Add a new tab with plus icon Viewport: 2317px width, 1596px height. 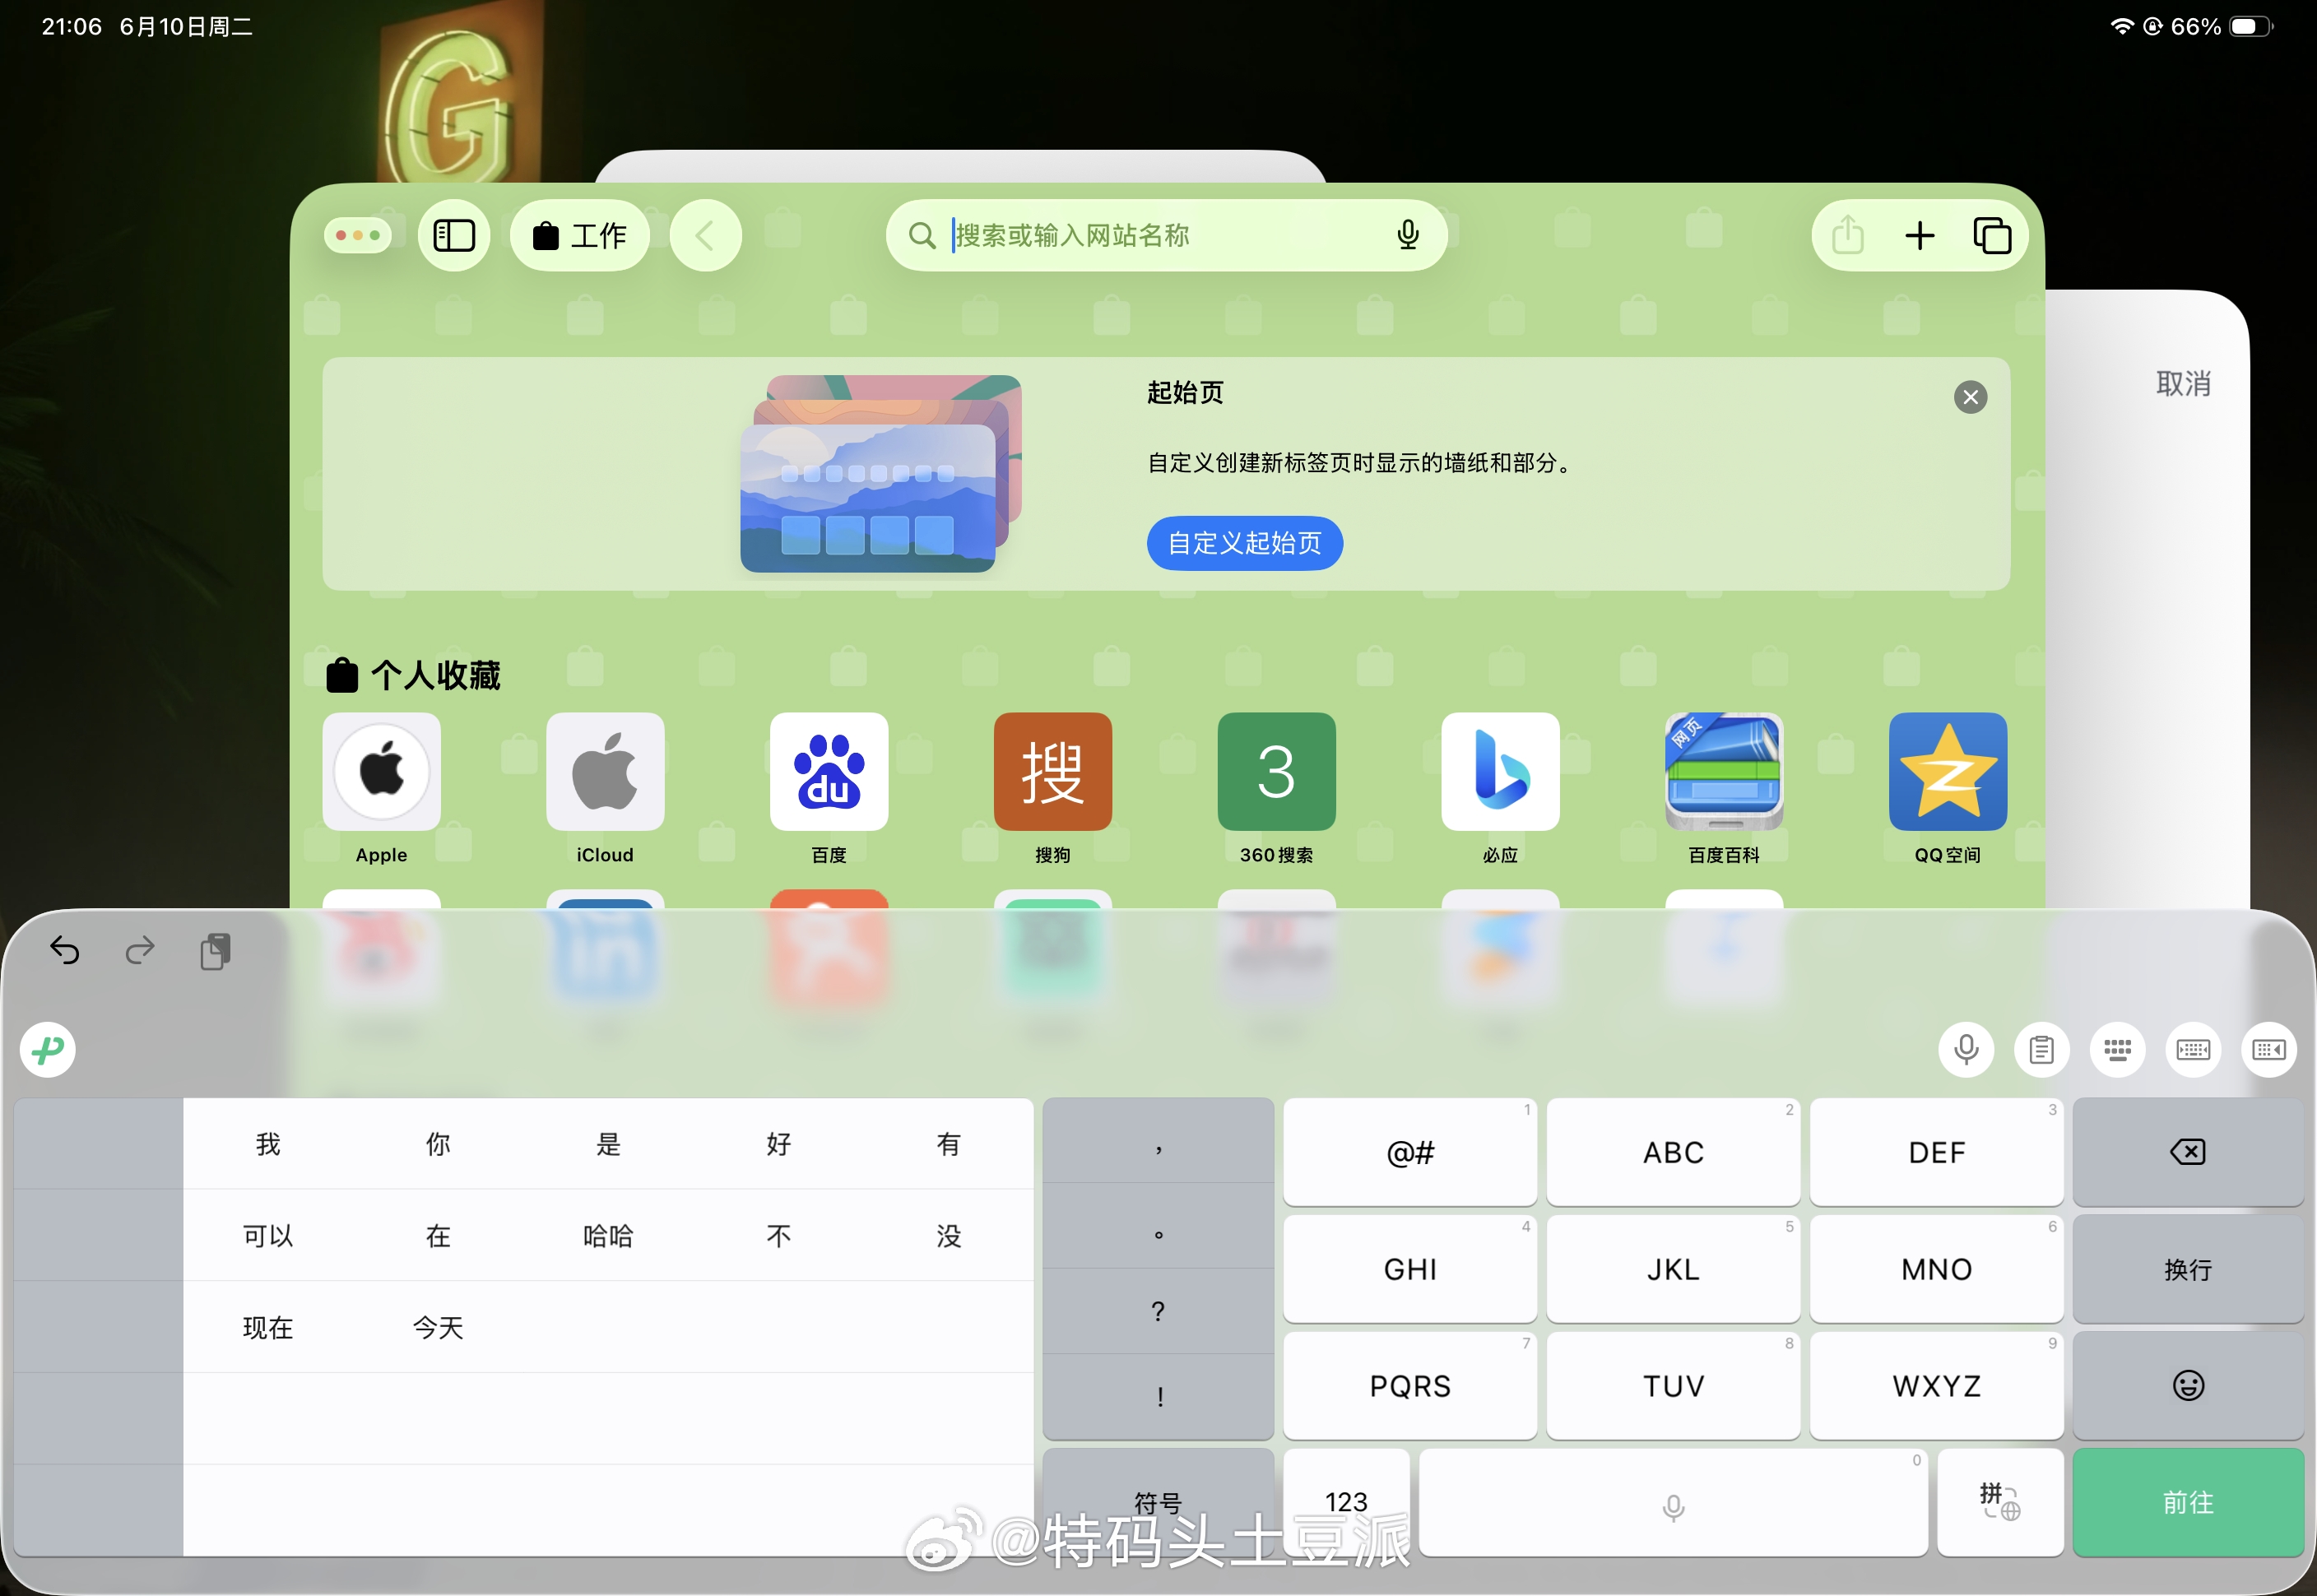point(1919,236)
